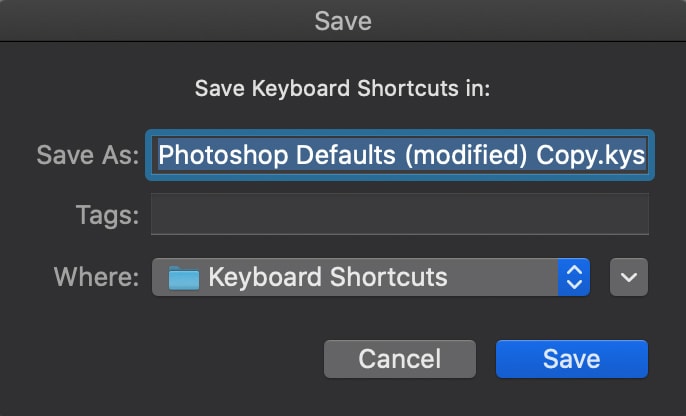Screen dimensions: 686x416
Task: Focus the empty Tags field
Action: (x=400, y=214)
